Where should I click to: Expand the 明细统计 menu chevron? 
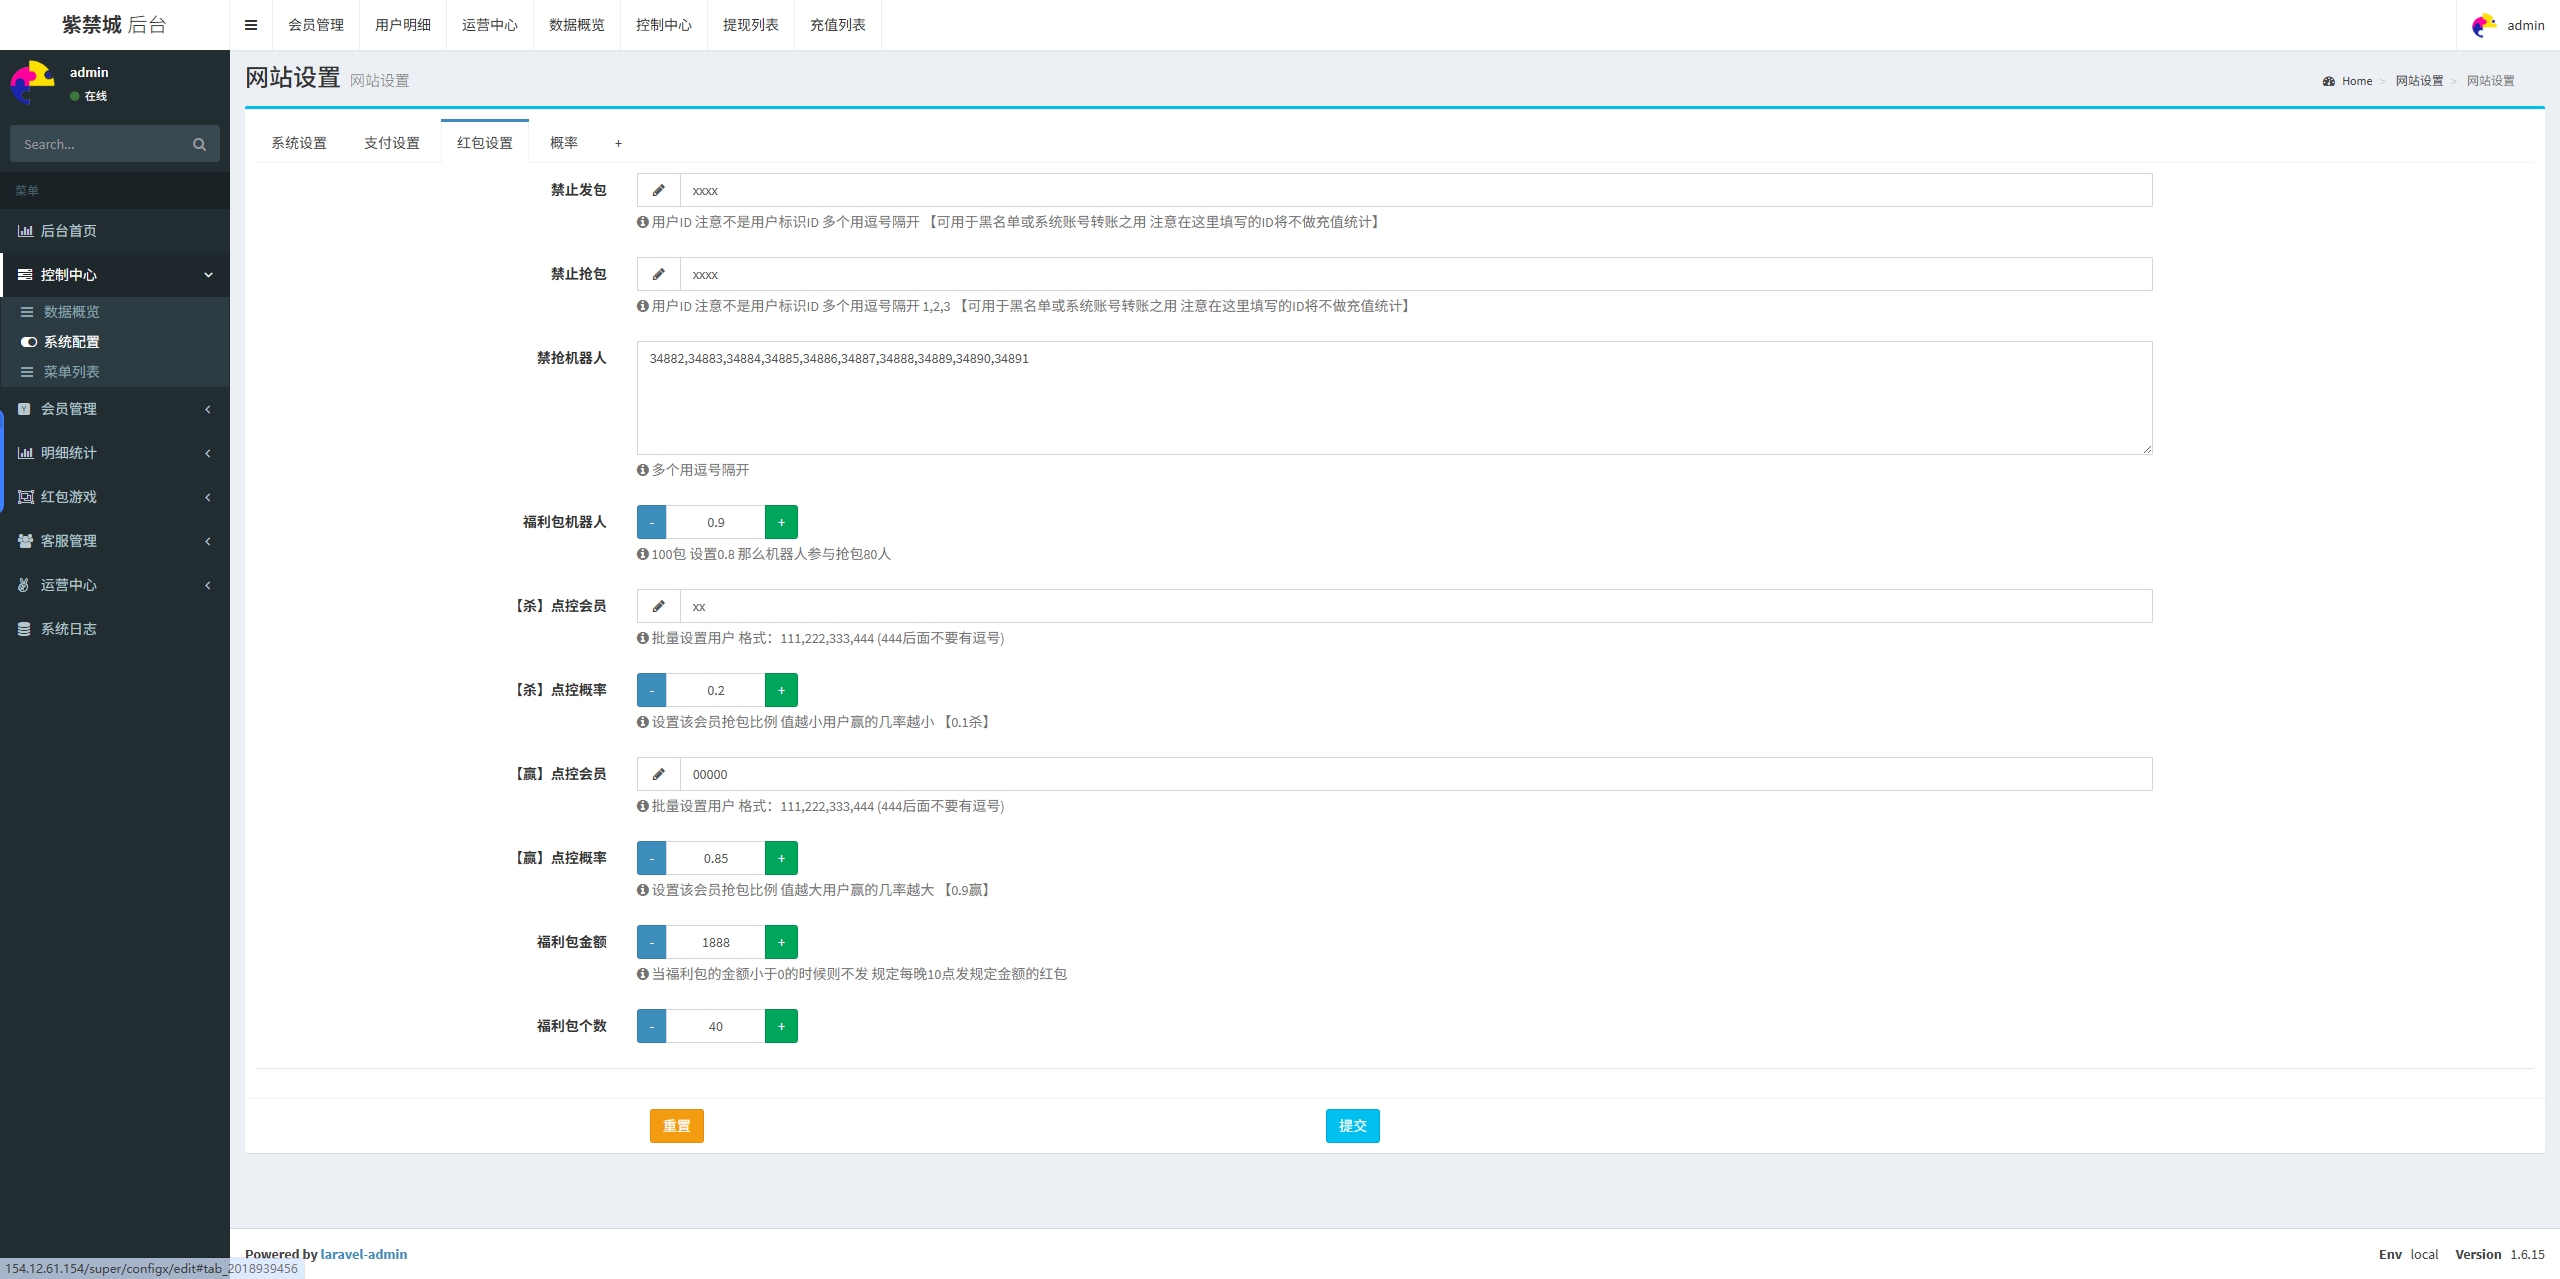(208, 453)
